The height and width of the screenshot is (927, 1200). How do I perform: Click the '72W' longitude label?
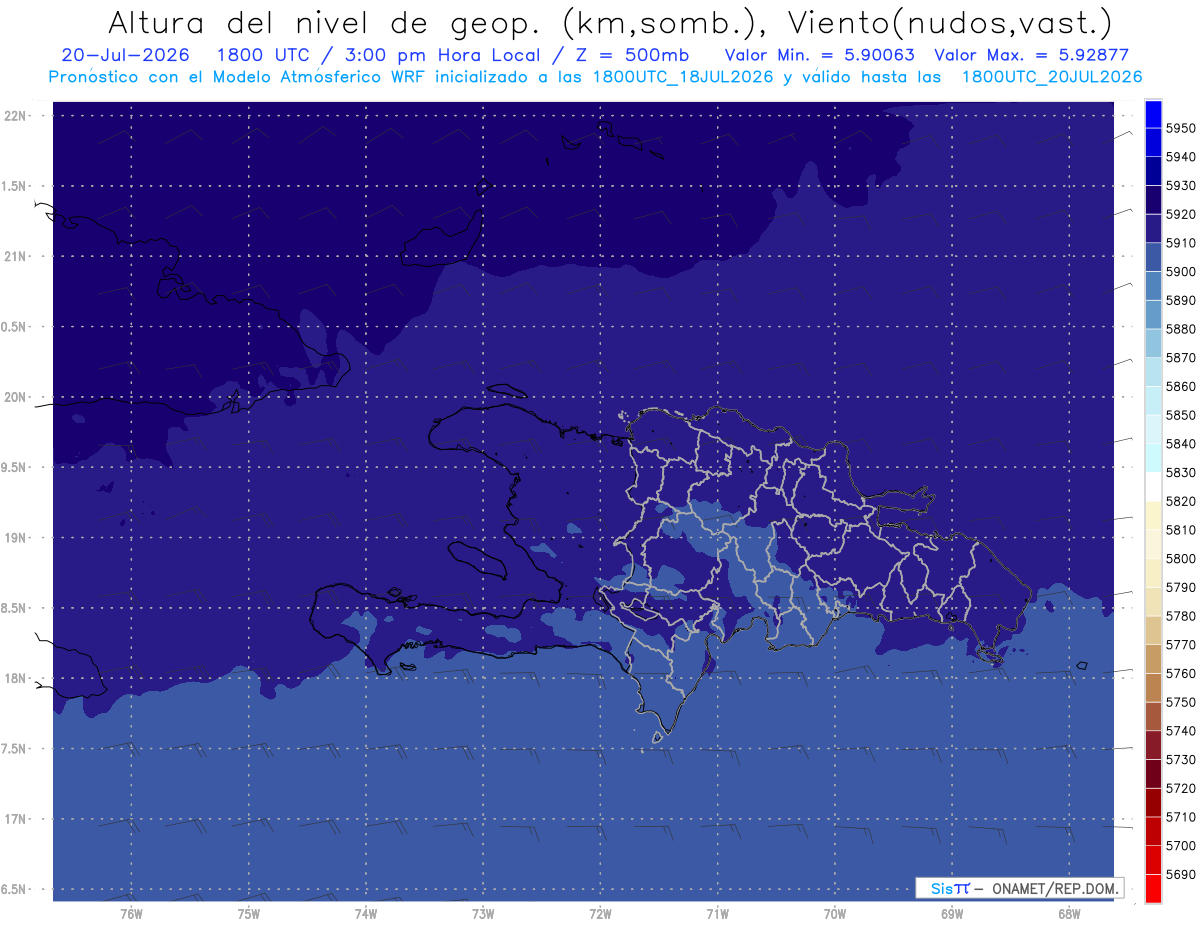pyautogui.click(x=600, y=913)
